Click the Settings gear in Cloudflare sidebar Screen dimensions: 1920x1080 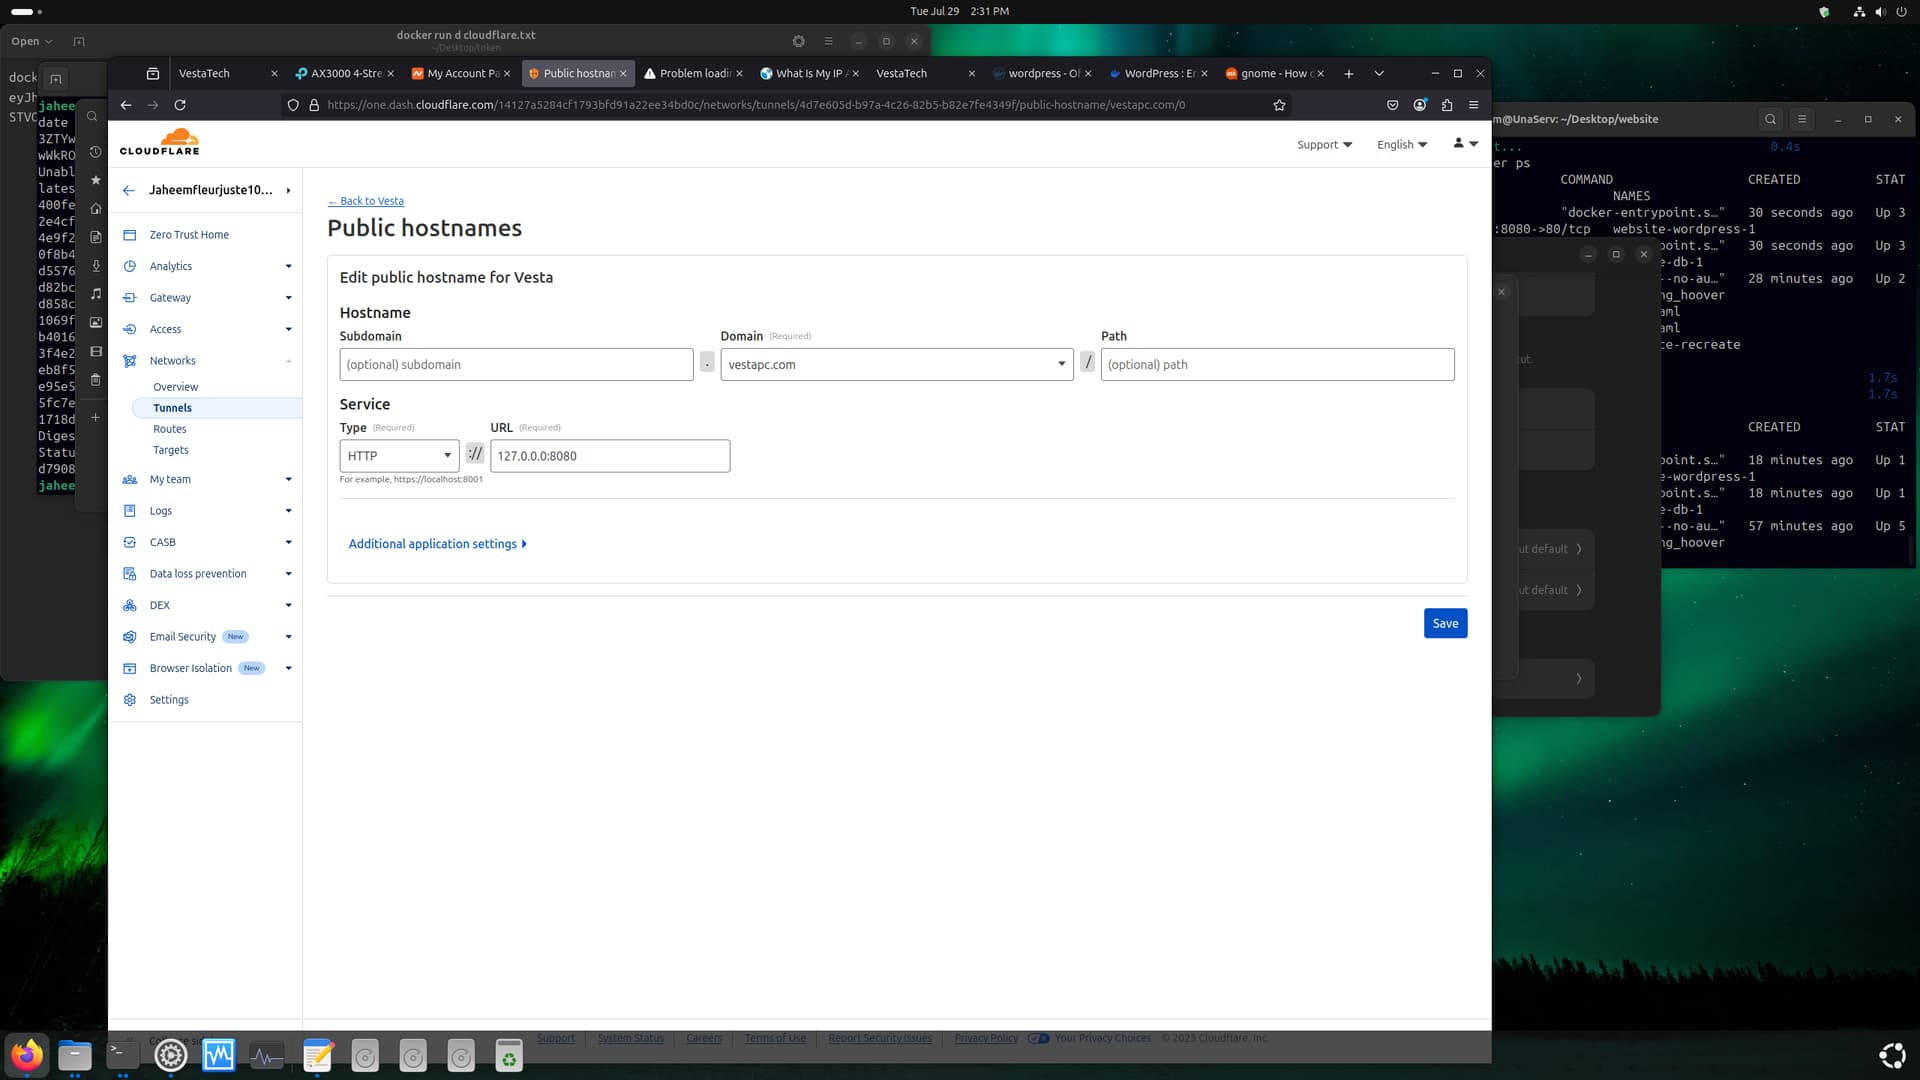click(x=130, y=700)
